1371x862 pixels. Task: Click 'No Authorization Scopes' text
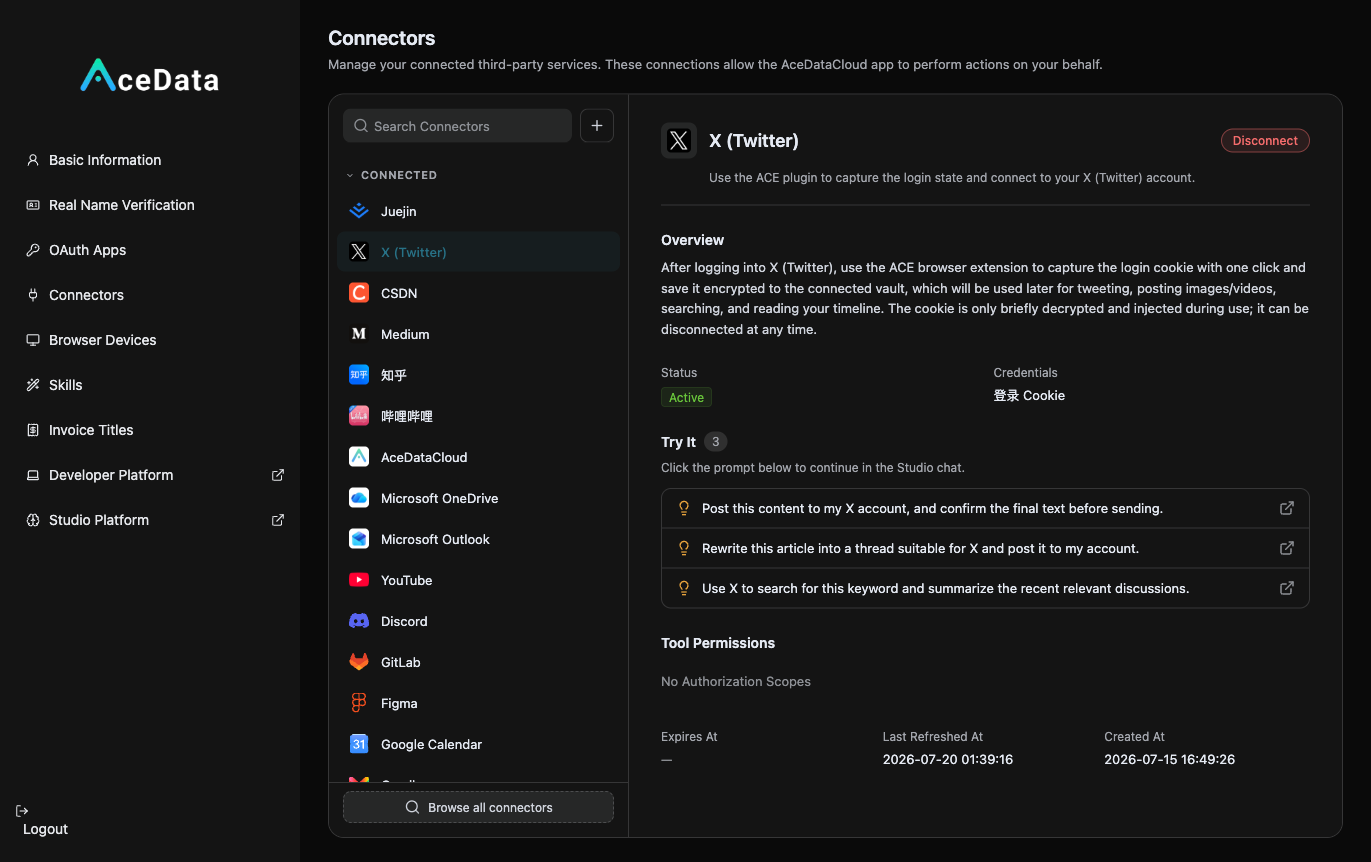click(736, 681)
